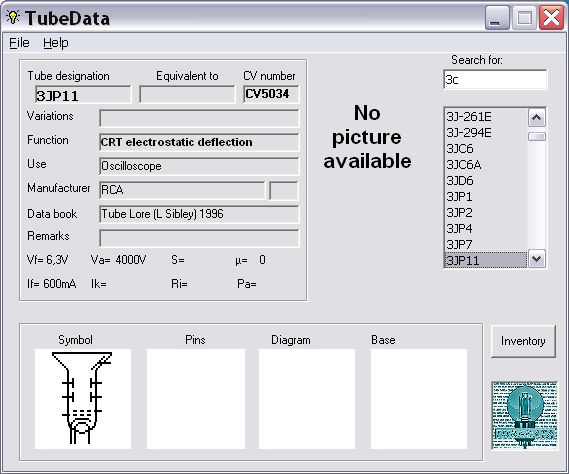Click the CV number field CV5034
This screenshot has height=474, width=569.
(271, 94)
